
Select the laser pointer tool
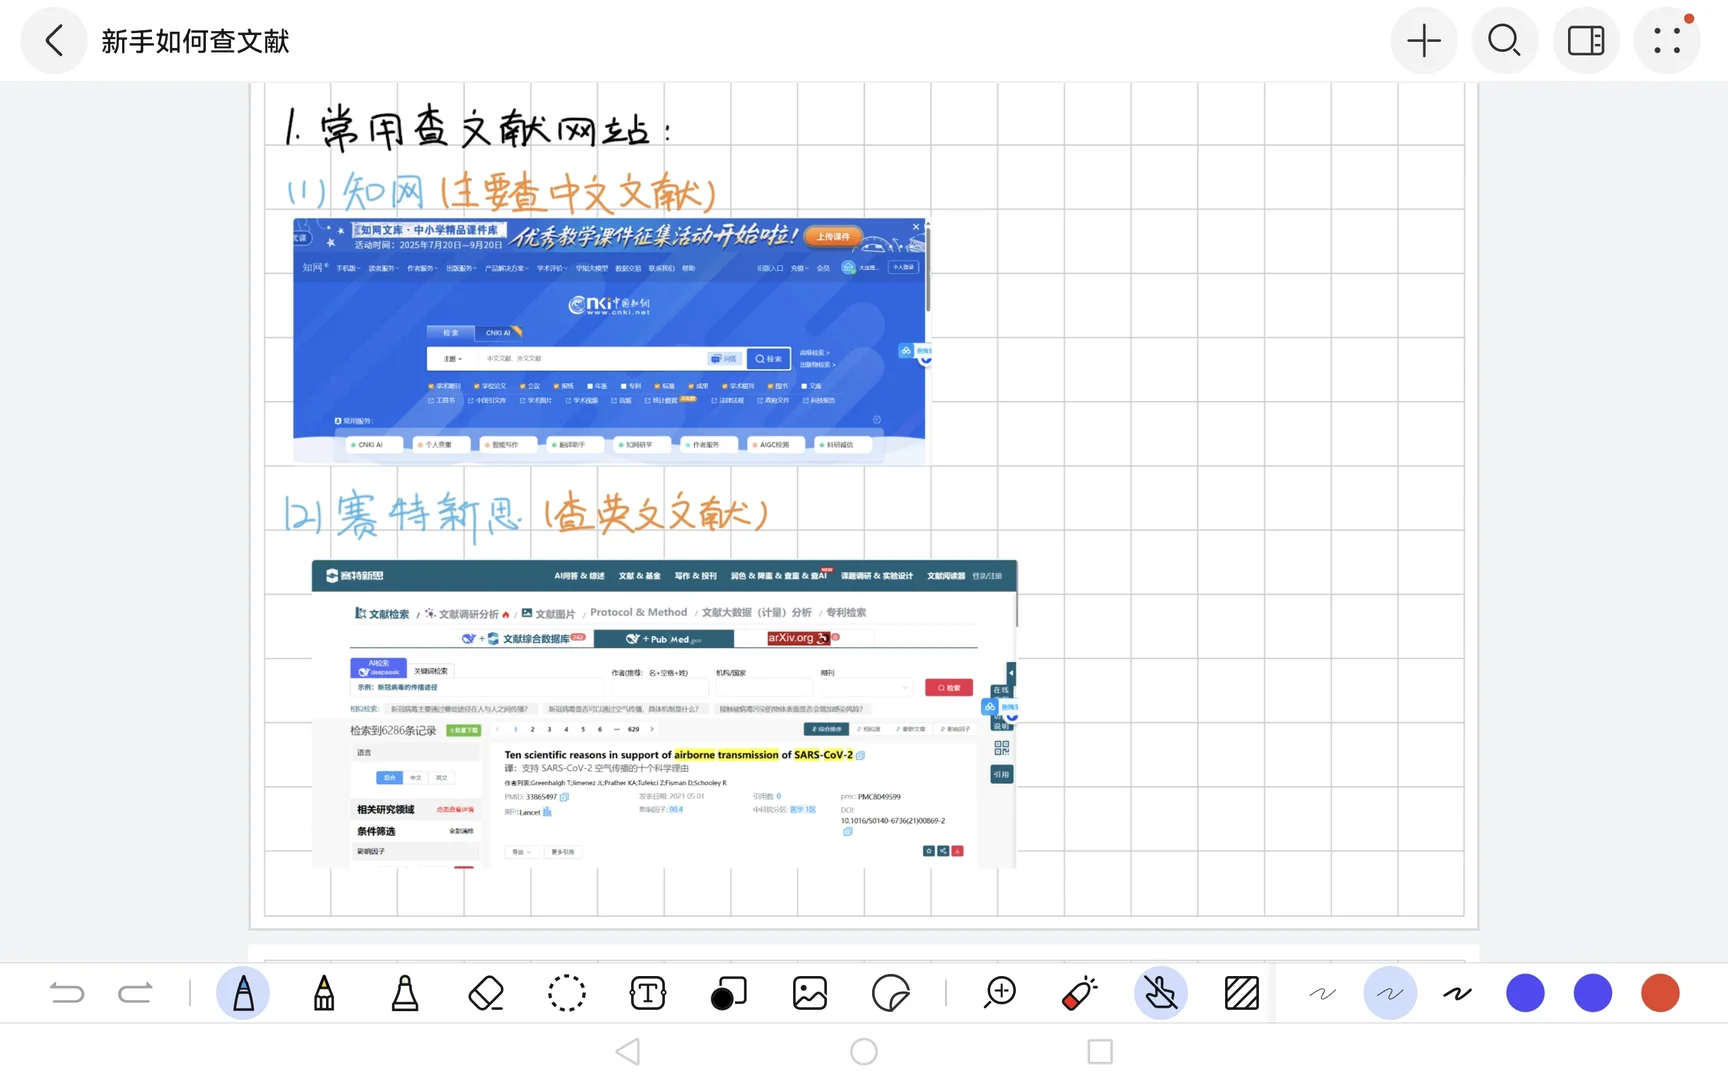pos(1080,993)
